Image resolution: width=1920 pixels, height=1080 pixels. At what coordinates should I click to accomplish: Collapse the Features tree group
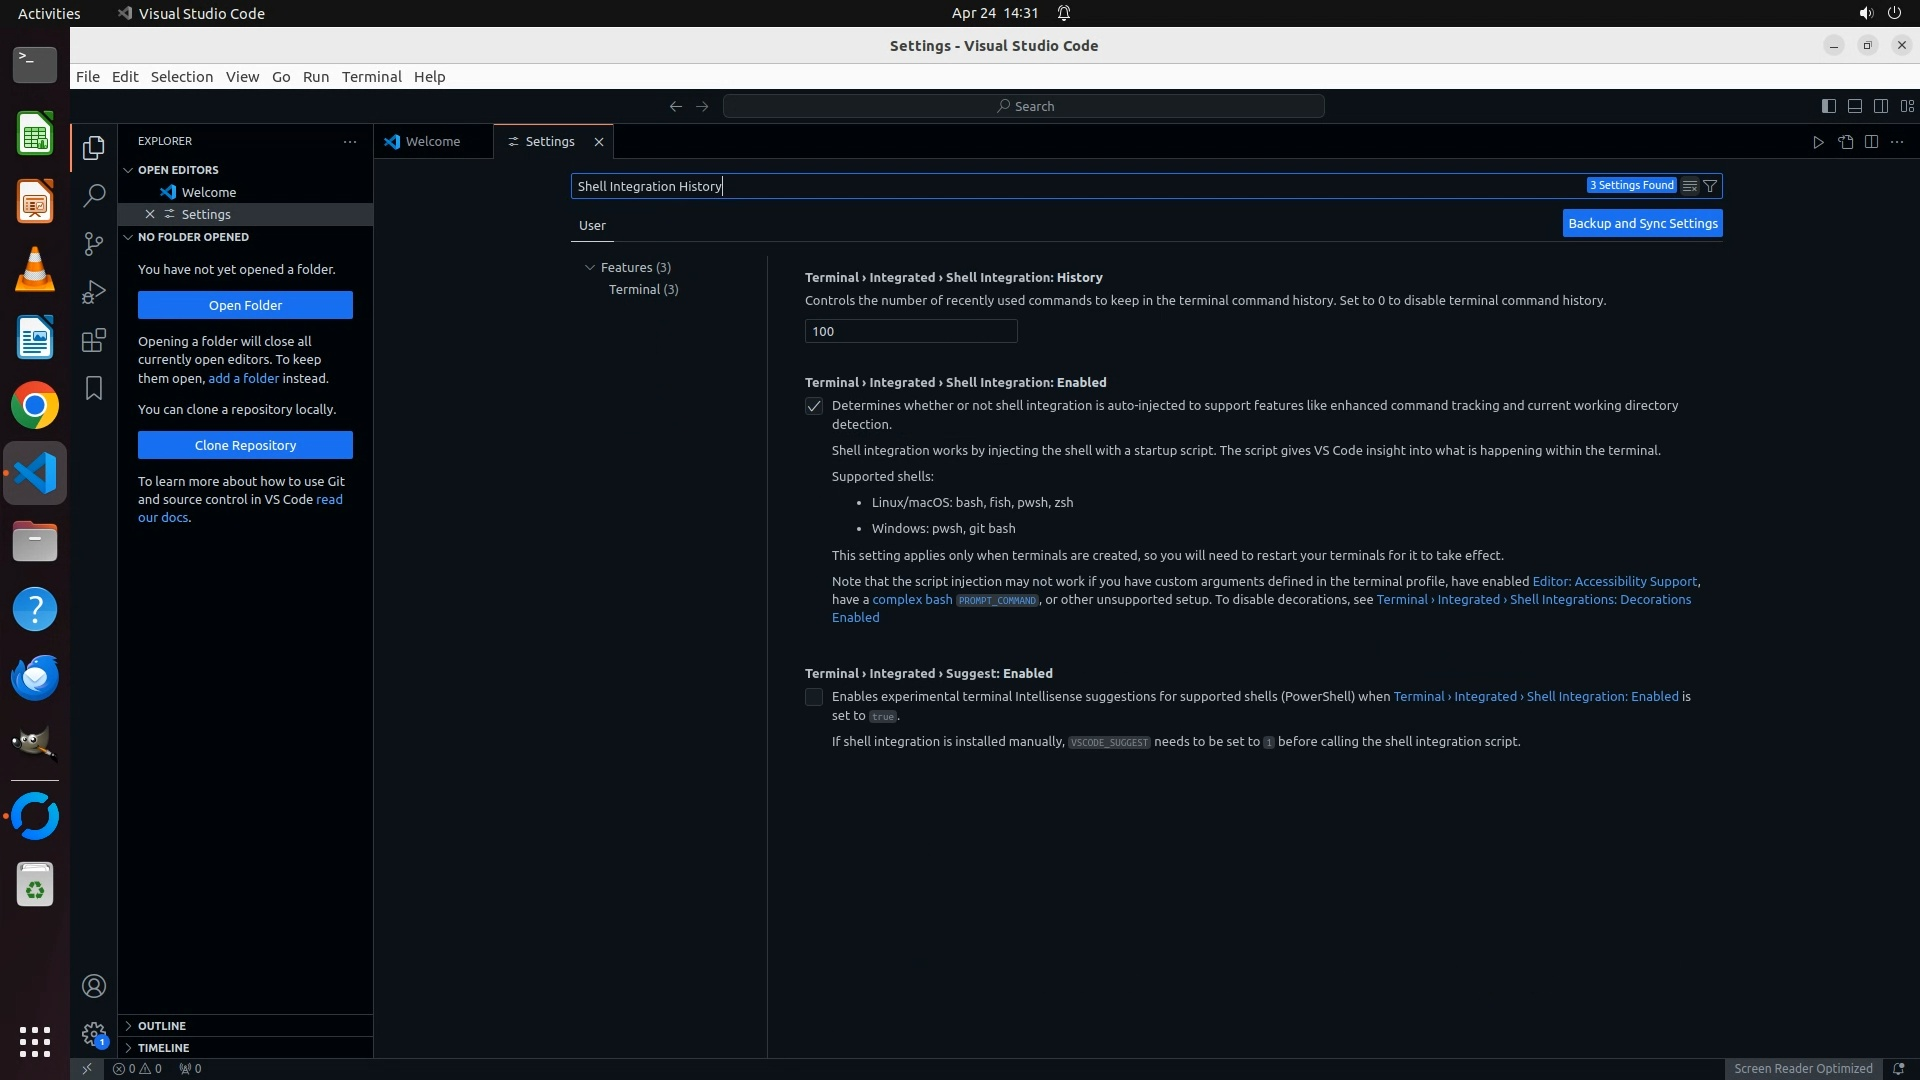coord(590,267)
